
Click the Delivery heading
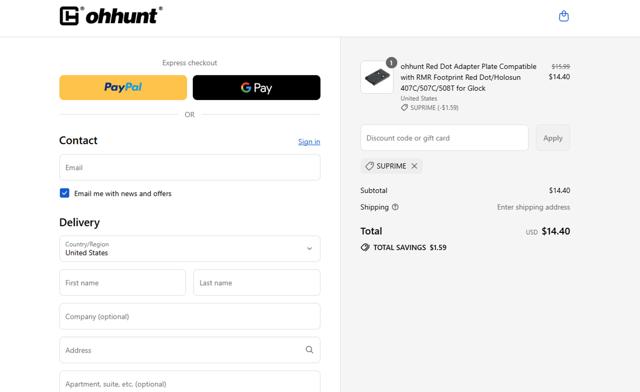80,223
